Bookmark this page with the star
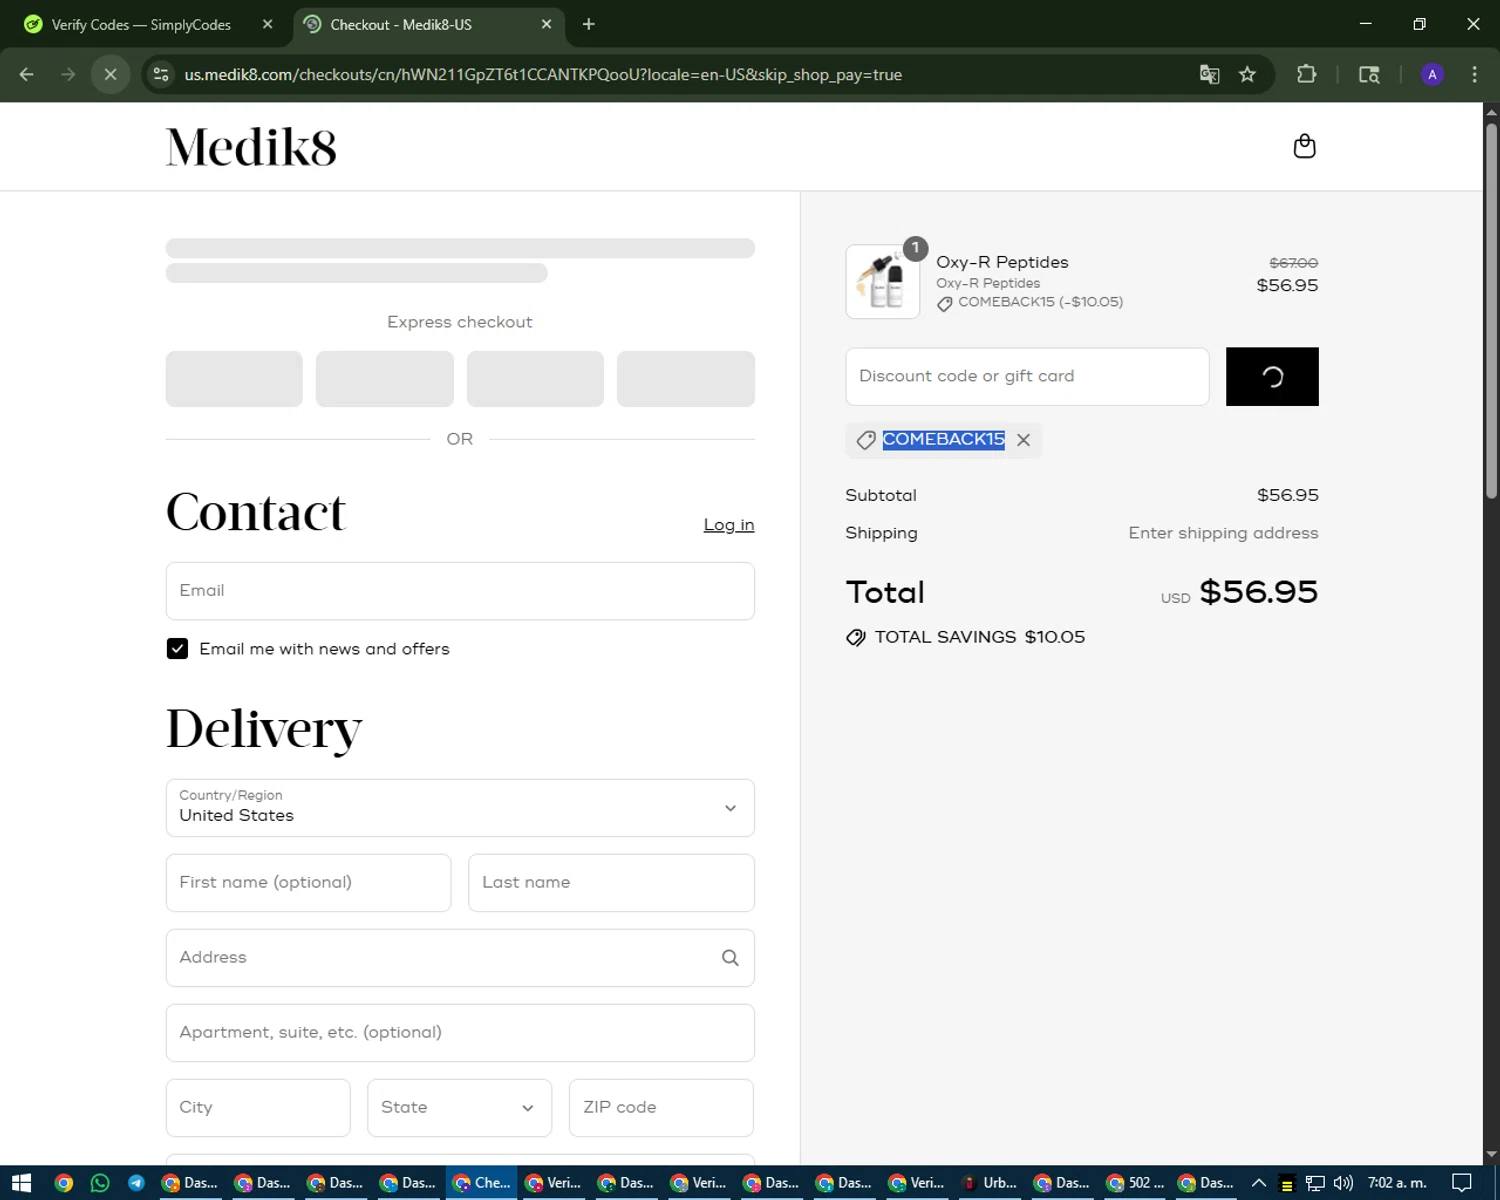Screen dimensions: 1500x1200 point(1247,74)
